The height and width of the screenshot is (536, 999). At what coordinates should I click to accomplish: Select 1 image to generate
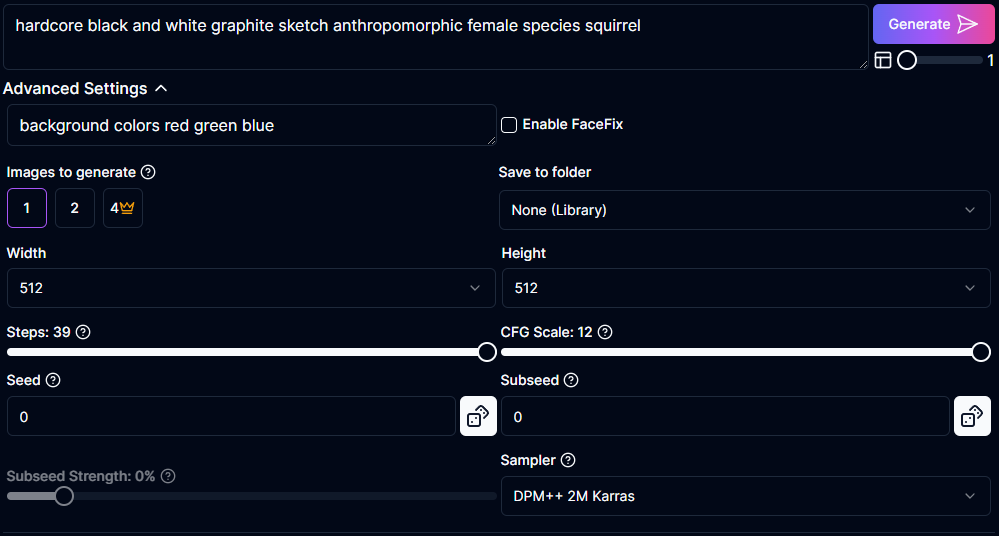tap(27, 208)
